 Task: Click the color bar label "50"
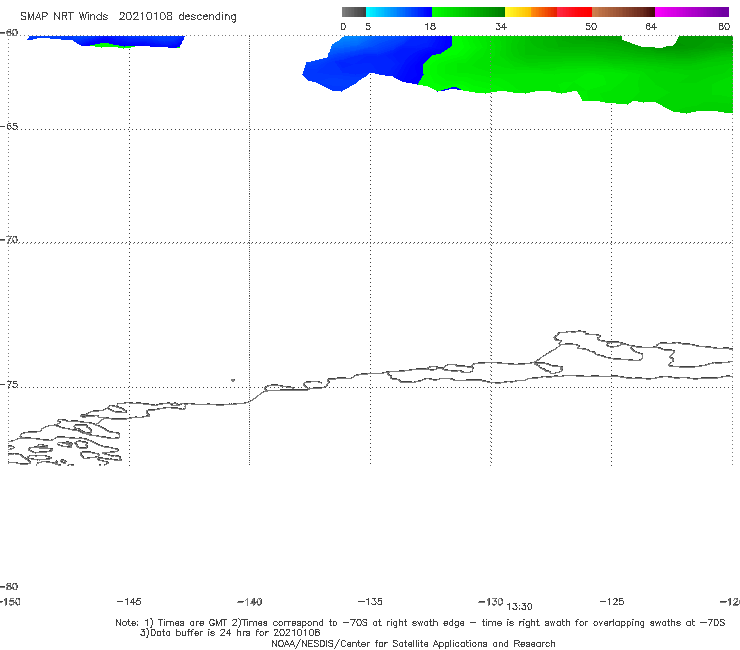click(x=591, y=26)
